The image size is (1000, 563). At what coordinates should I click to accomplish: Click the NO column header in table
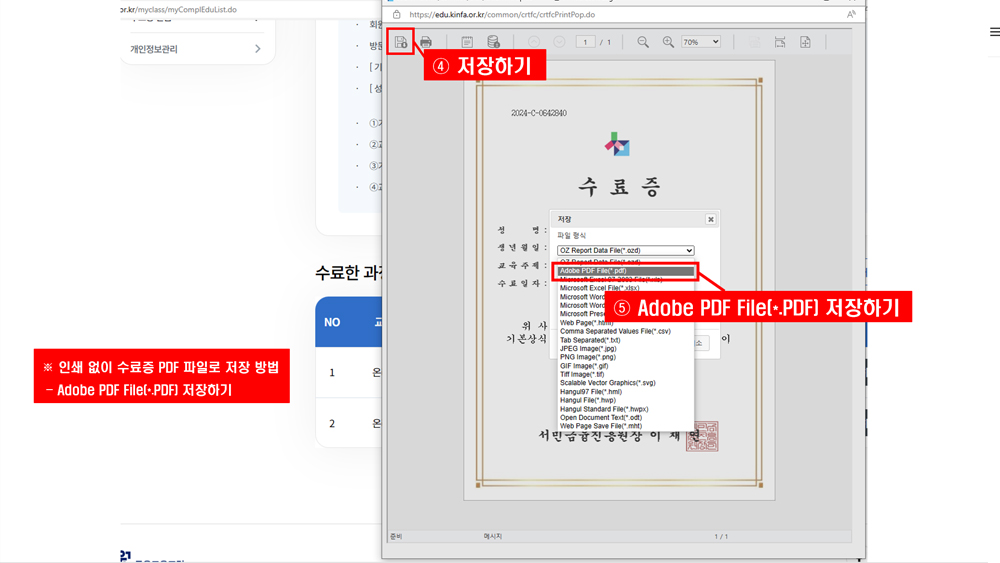pyautogui.click(x=332, y=323)
